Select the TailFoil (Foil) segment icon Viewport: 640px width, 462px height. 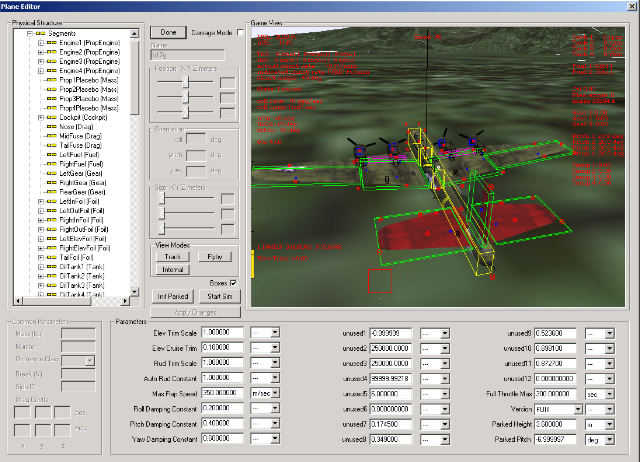coord(50,259)
